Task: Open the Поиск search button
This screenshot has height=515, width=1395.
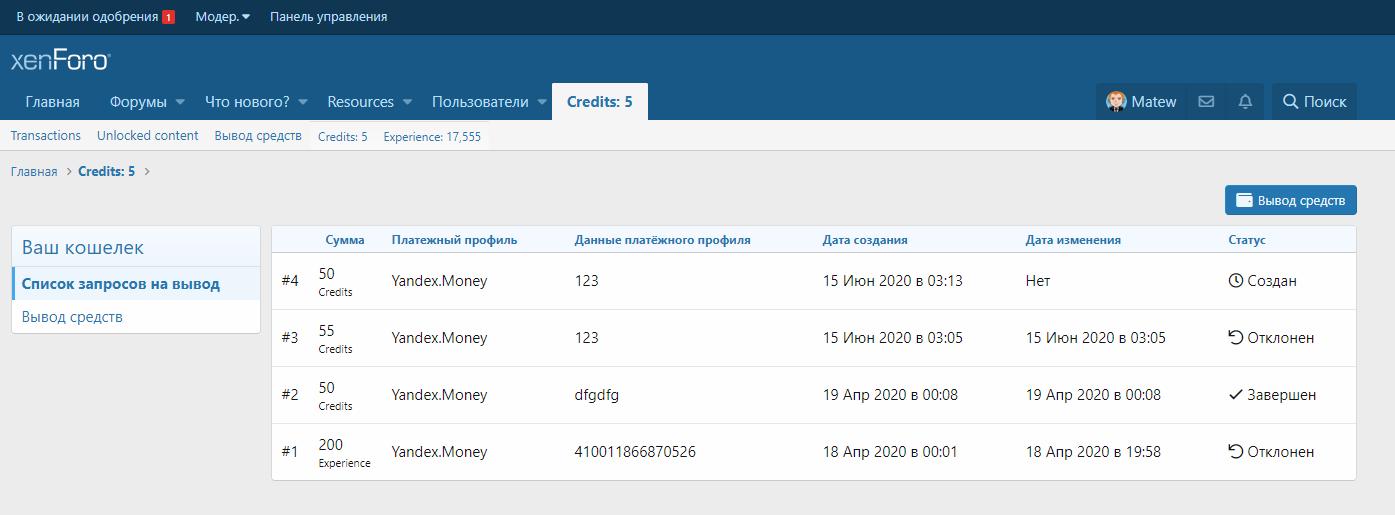Action: point(1314,102)
